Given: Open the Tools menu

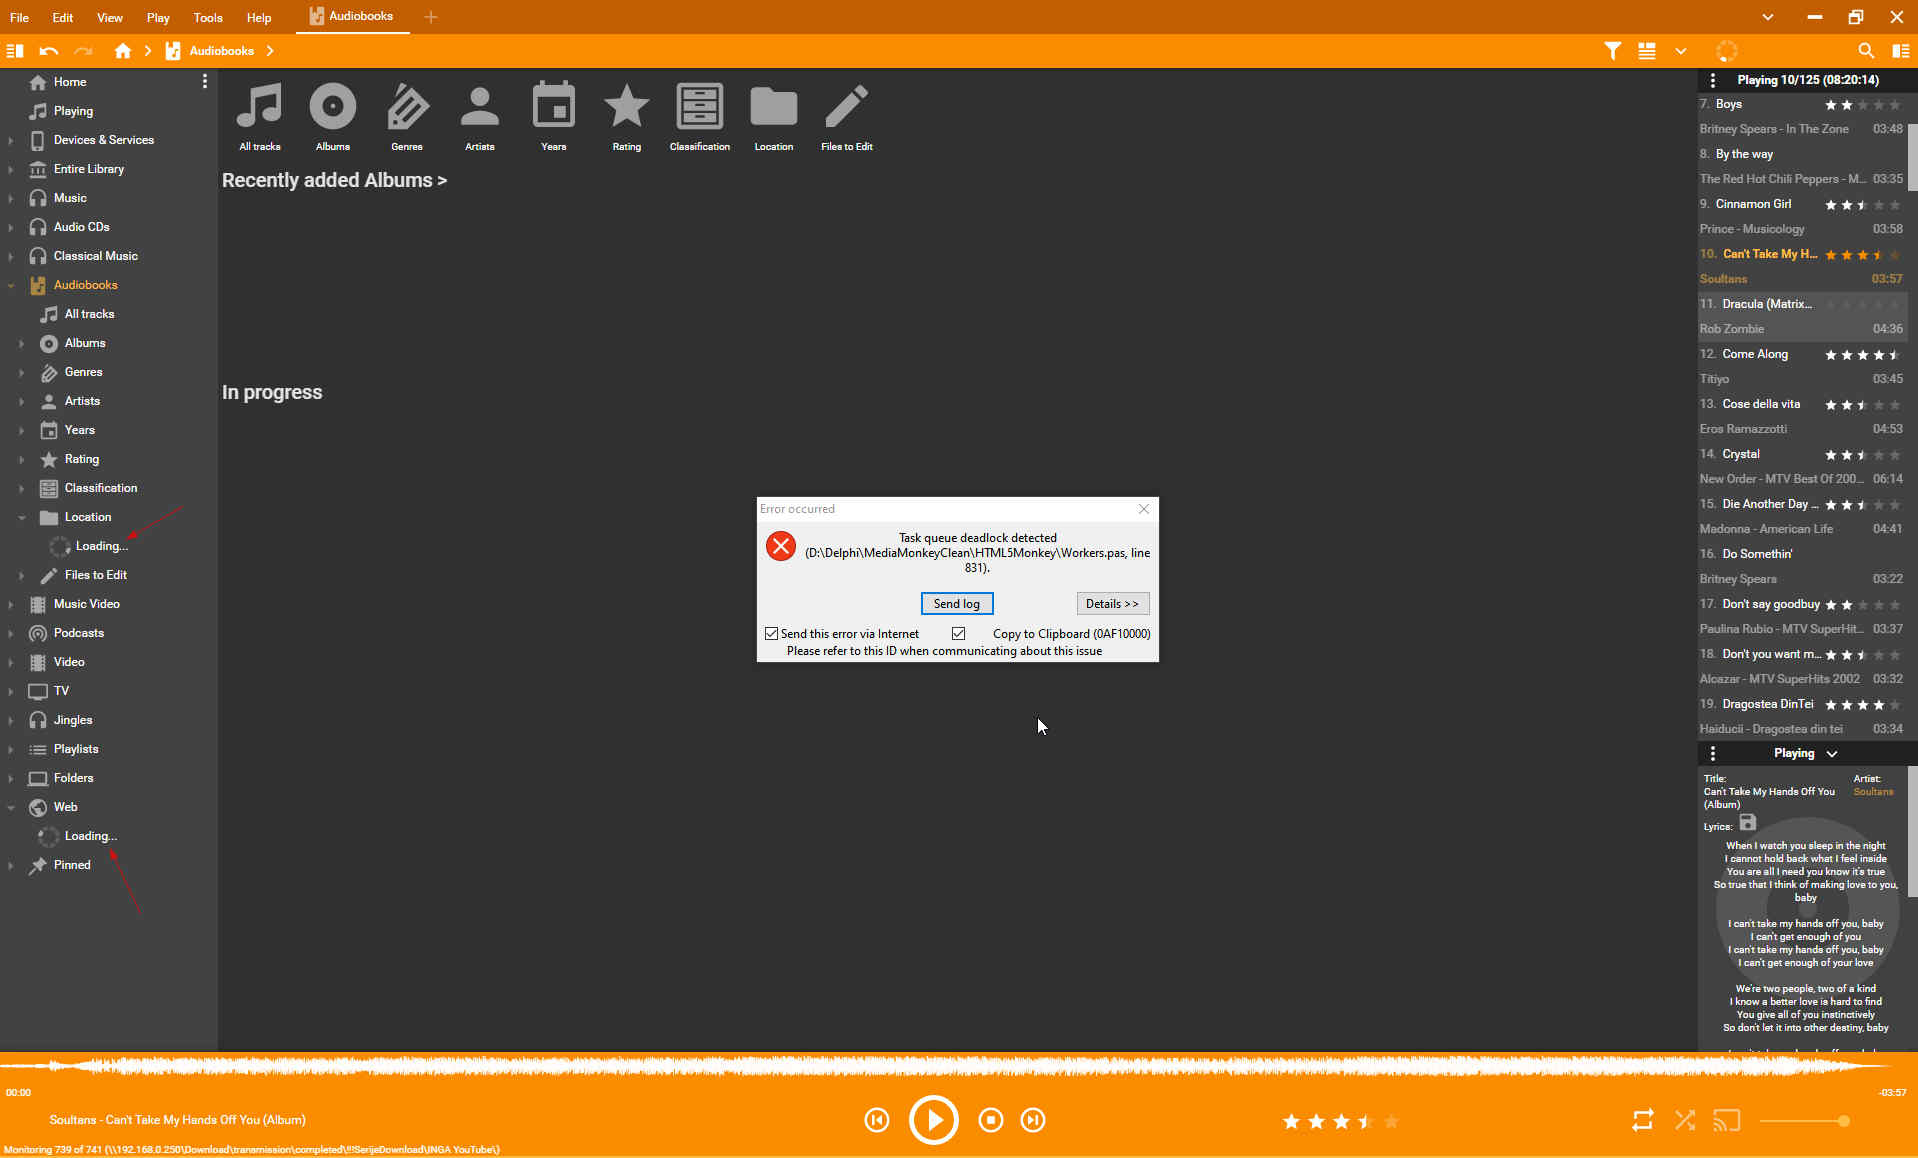Looking at the screenshot, I should coord(208,17).
